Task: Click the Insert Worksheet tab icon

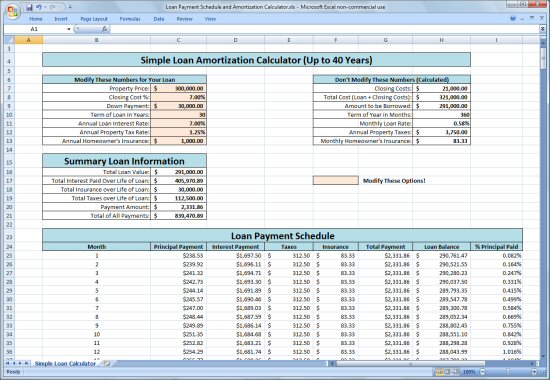Action: pyautogui.click(x=107, y=364)
